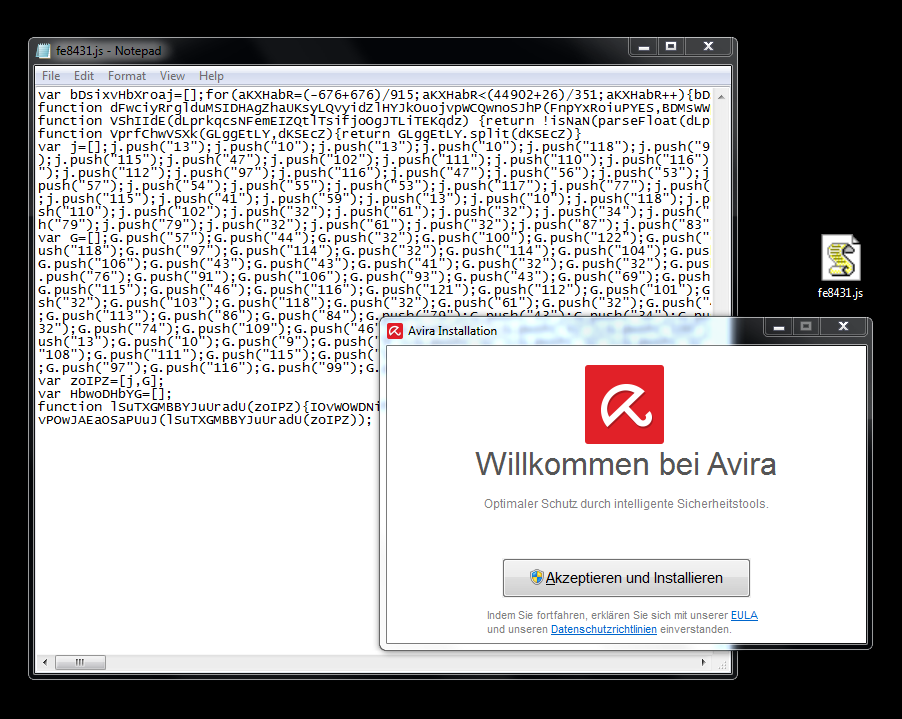Click the 'function VprfChwVSXk' code line
This screenshot has width=902, height=719.
309,133
